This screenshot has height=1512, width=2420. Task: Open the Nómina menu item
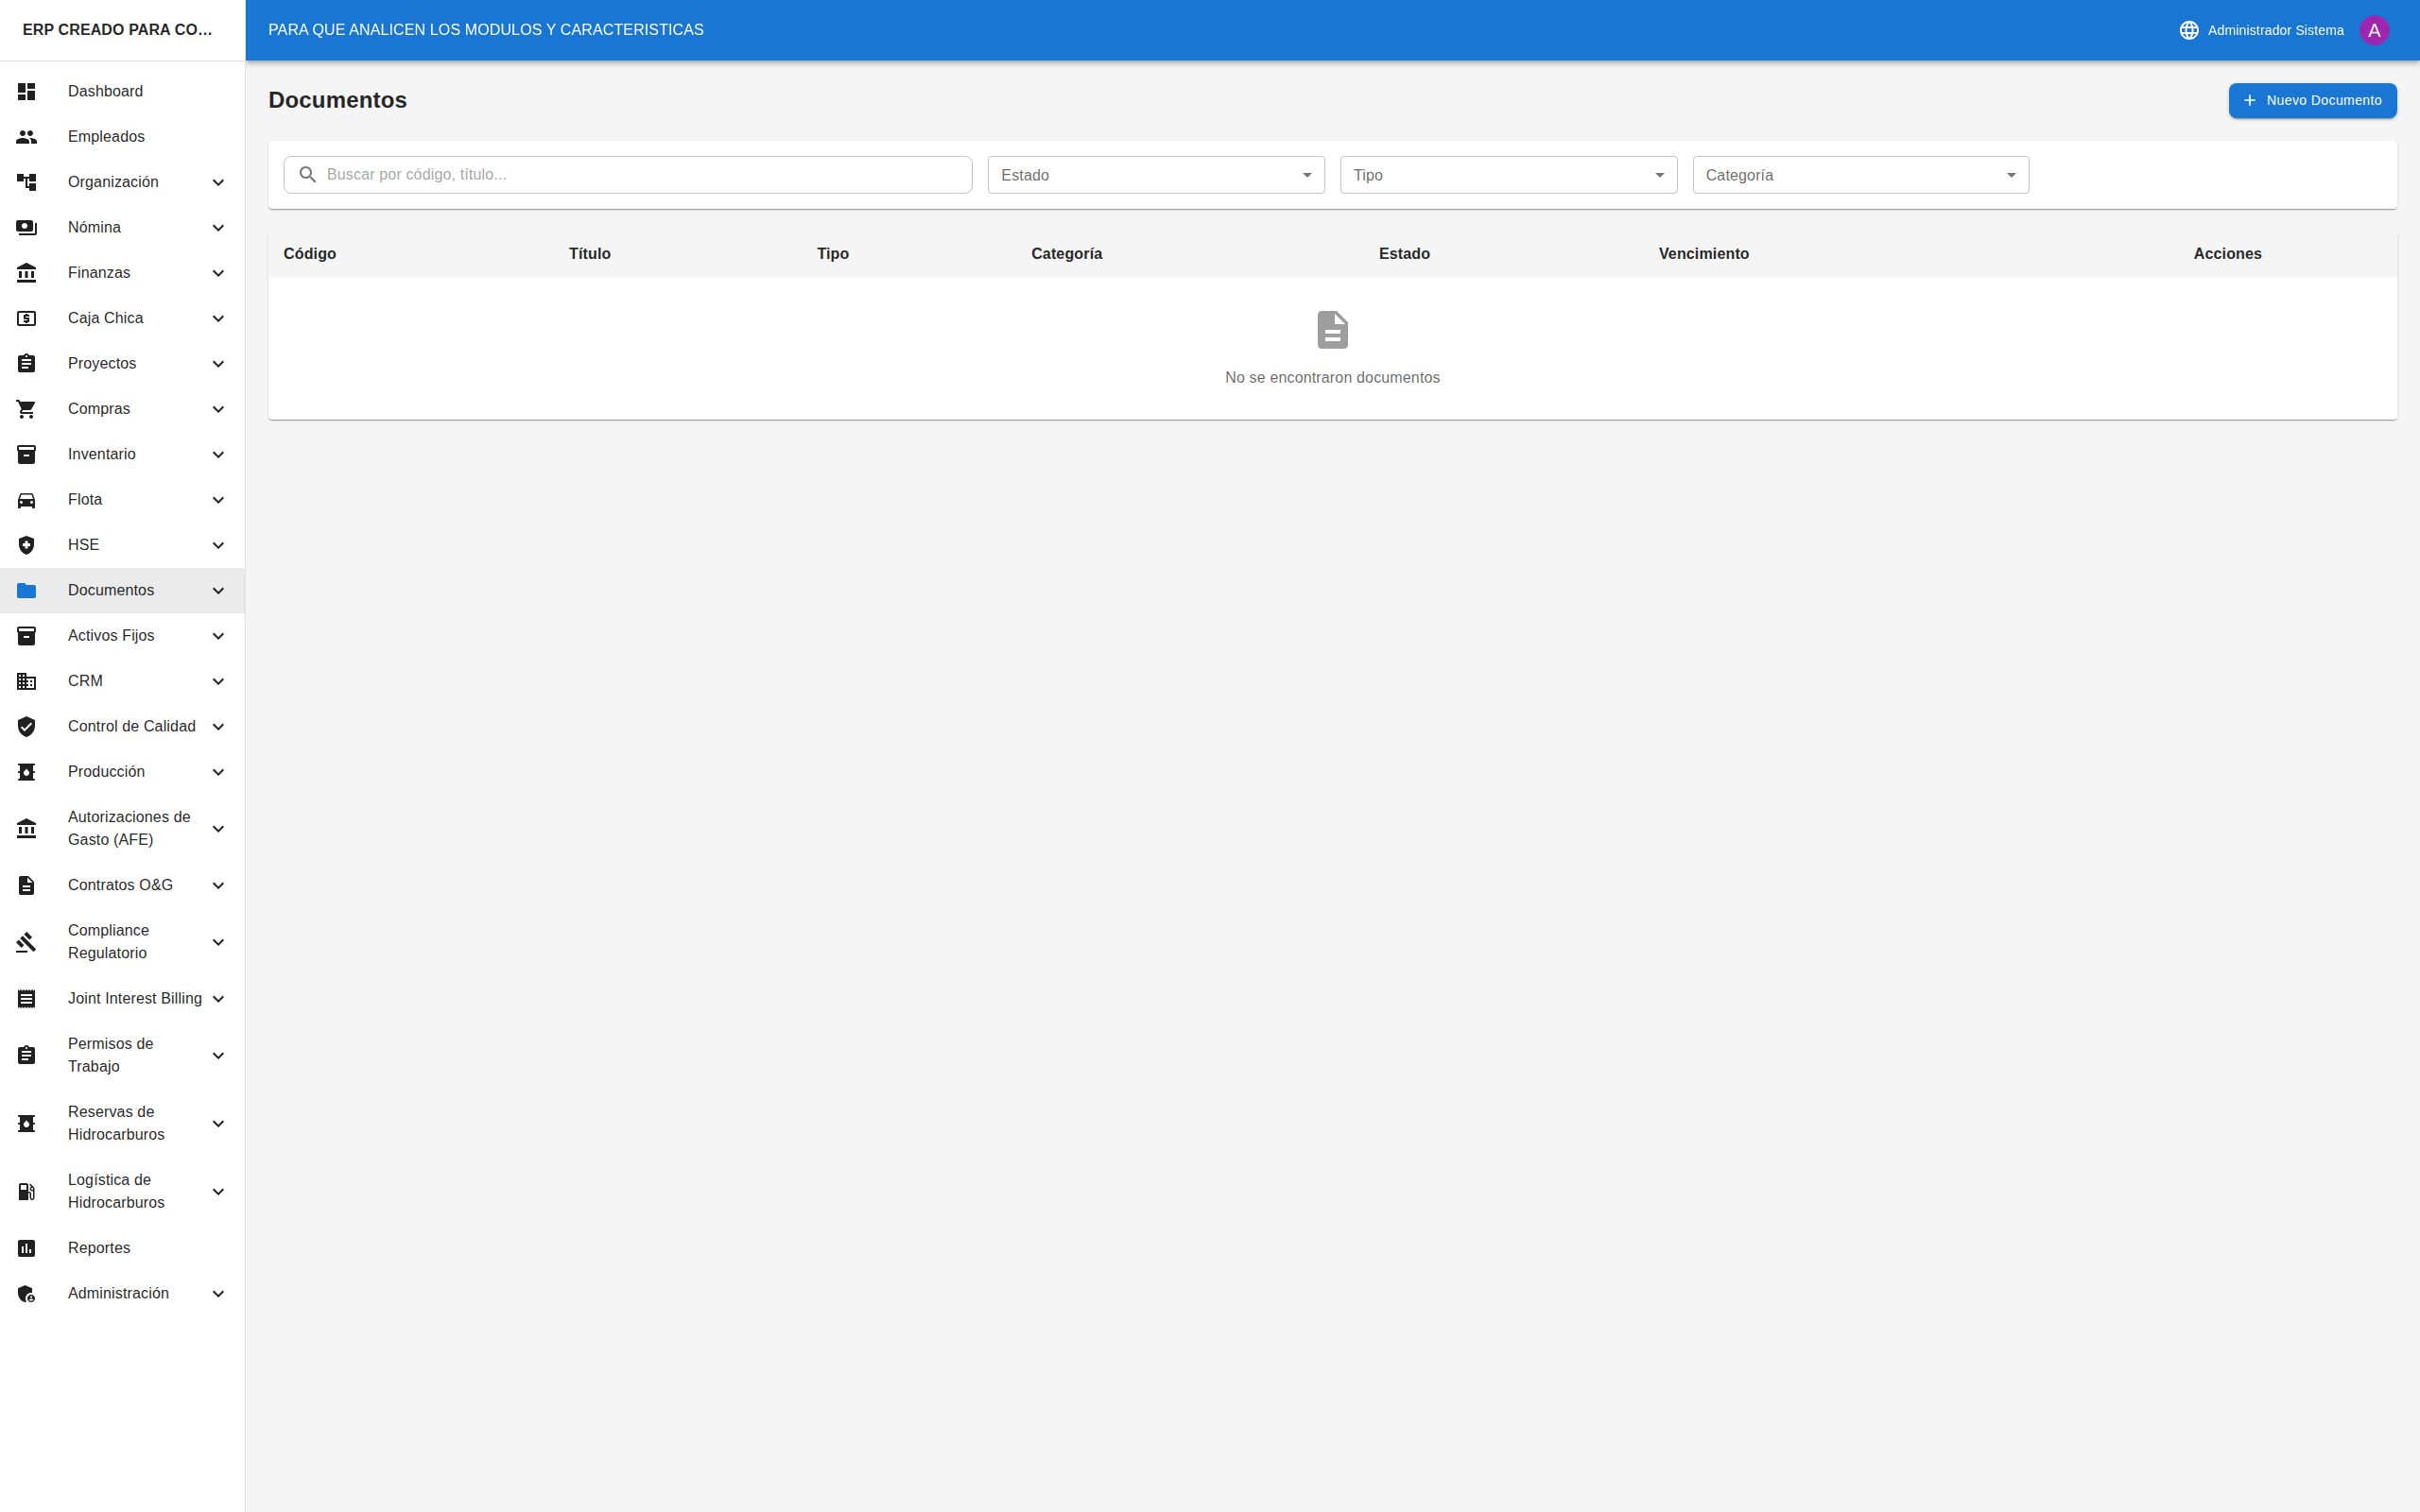[96, 227]
